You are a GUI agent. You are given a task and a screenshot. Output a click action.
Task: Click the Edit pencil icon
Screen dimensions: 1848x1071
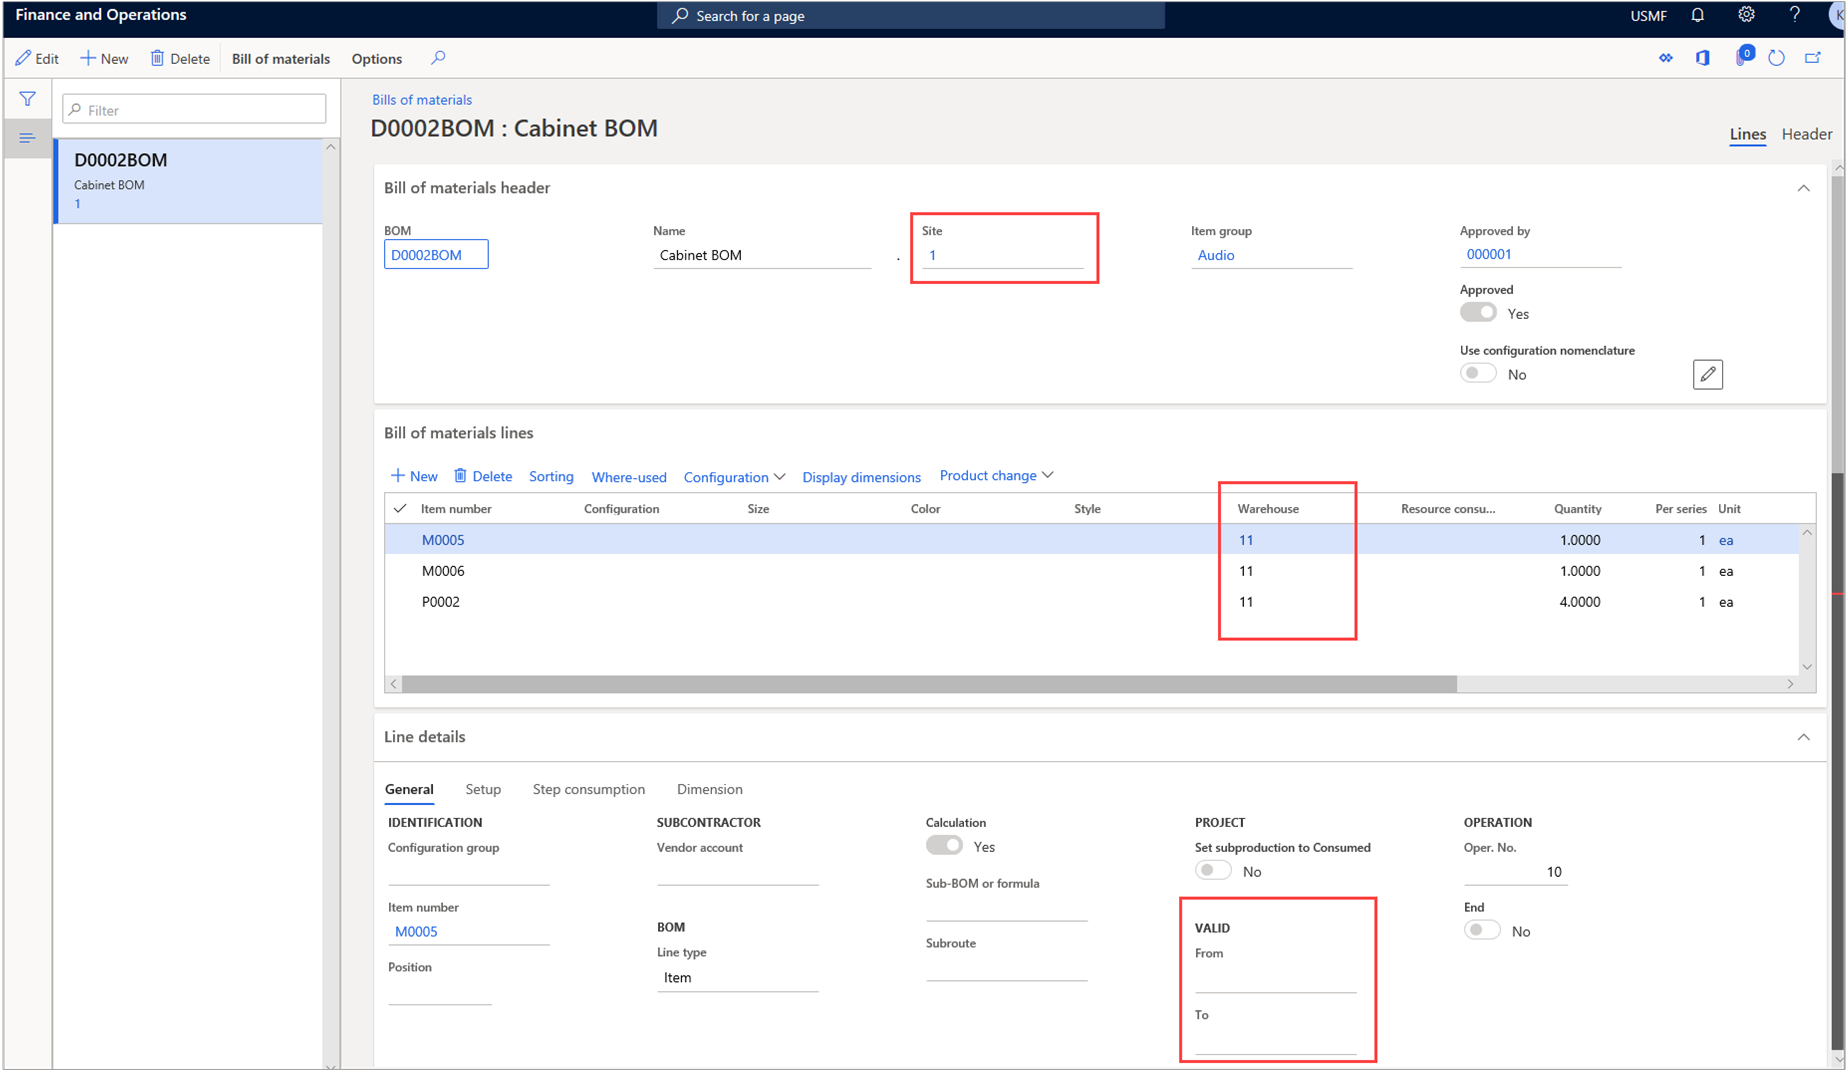click(x=23, y=58)
